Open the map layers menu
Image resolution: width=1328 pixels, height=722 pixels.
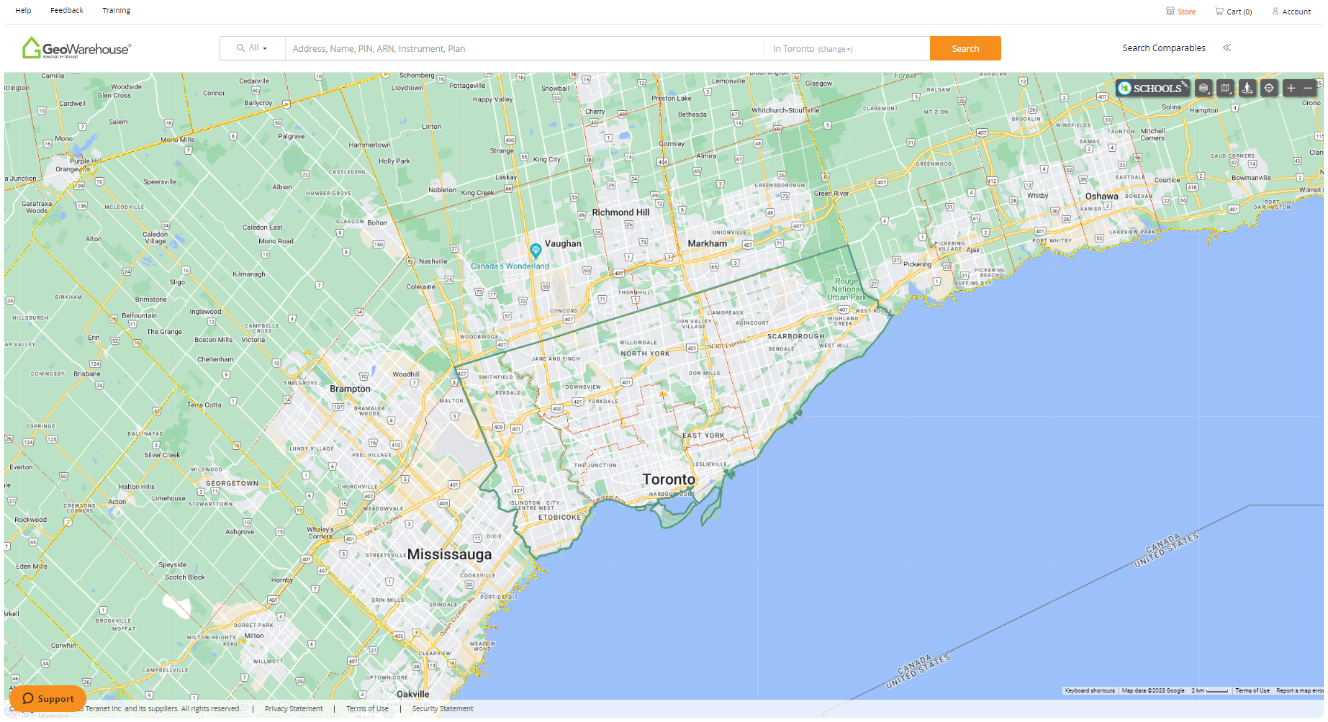(x=1204, y=88)
